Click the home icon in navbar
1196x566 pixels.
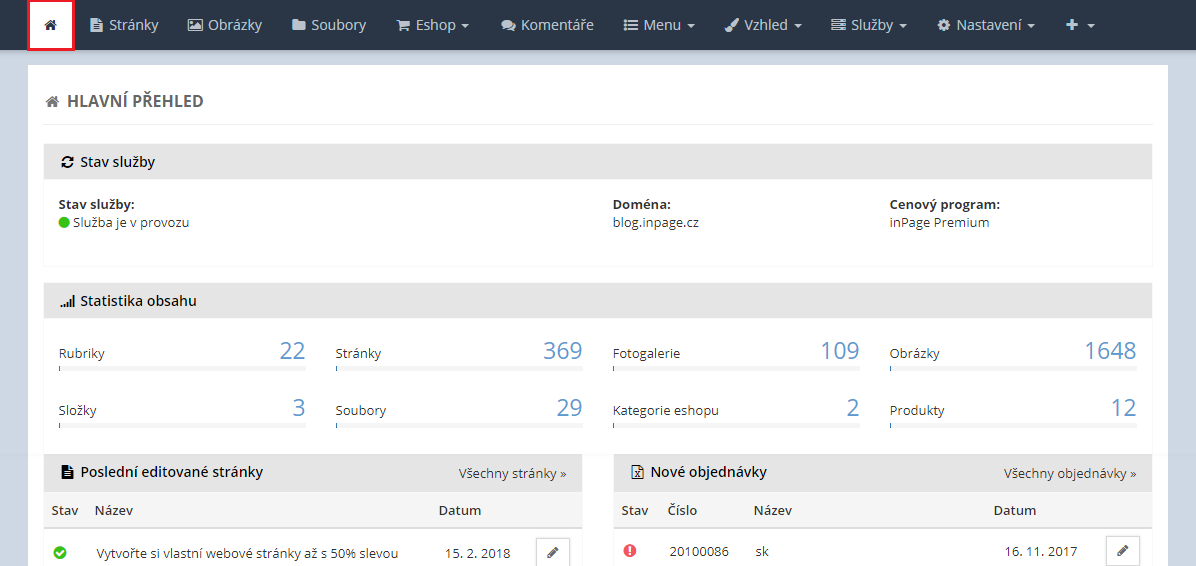click(x=51, y=25)
